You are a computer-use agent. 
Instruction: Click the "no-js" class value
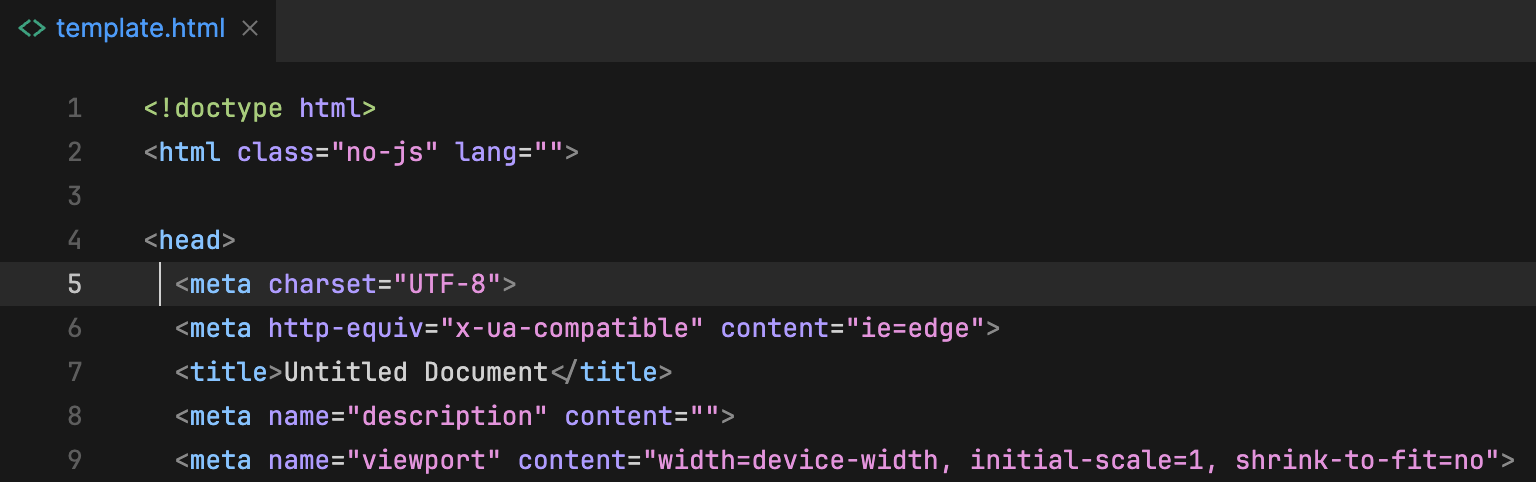[385, 152]
